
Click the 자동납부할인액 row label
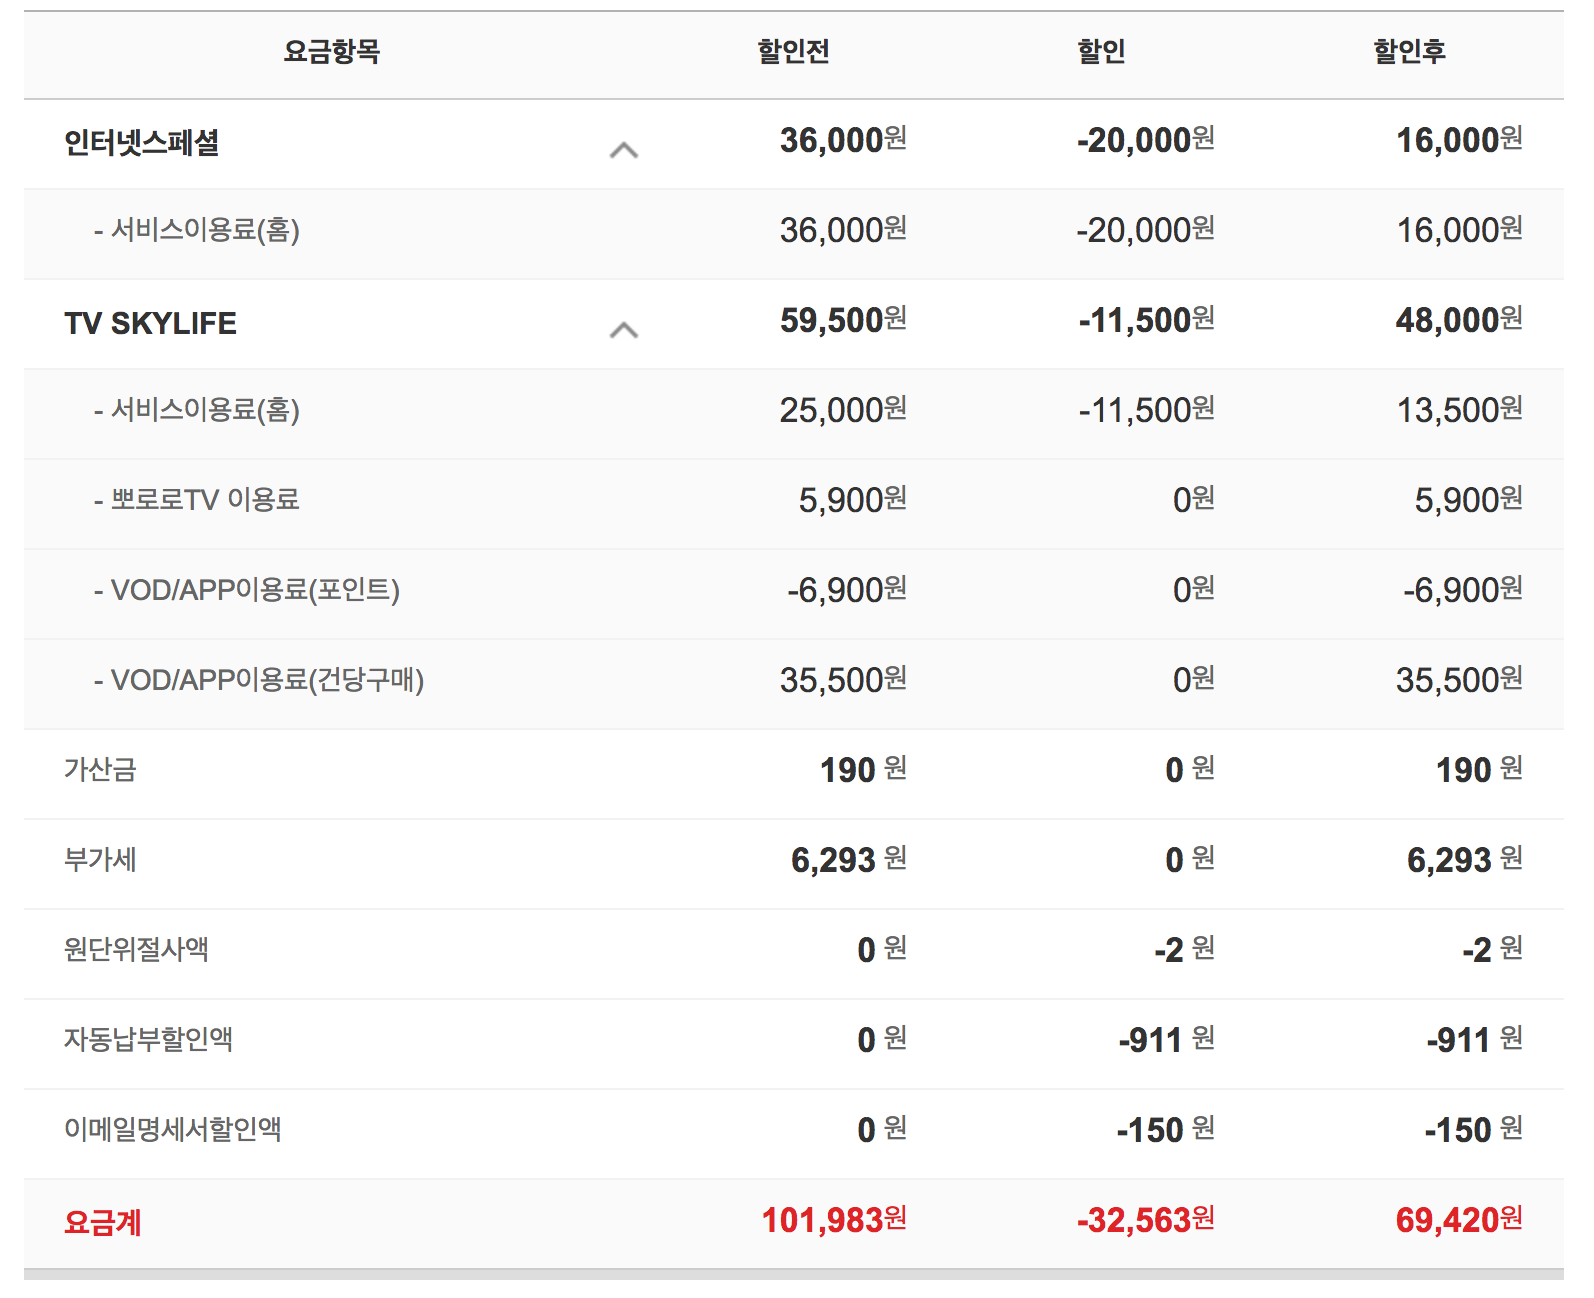click(148, 1039)
